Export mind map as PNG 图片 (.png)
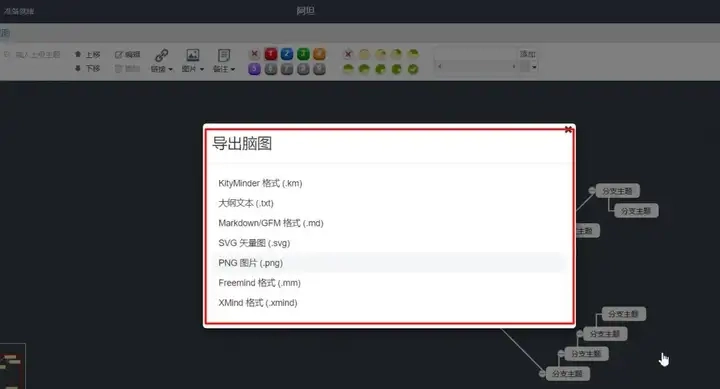Screen dimensions: 720x389 coord(389,263)
